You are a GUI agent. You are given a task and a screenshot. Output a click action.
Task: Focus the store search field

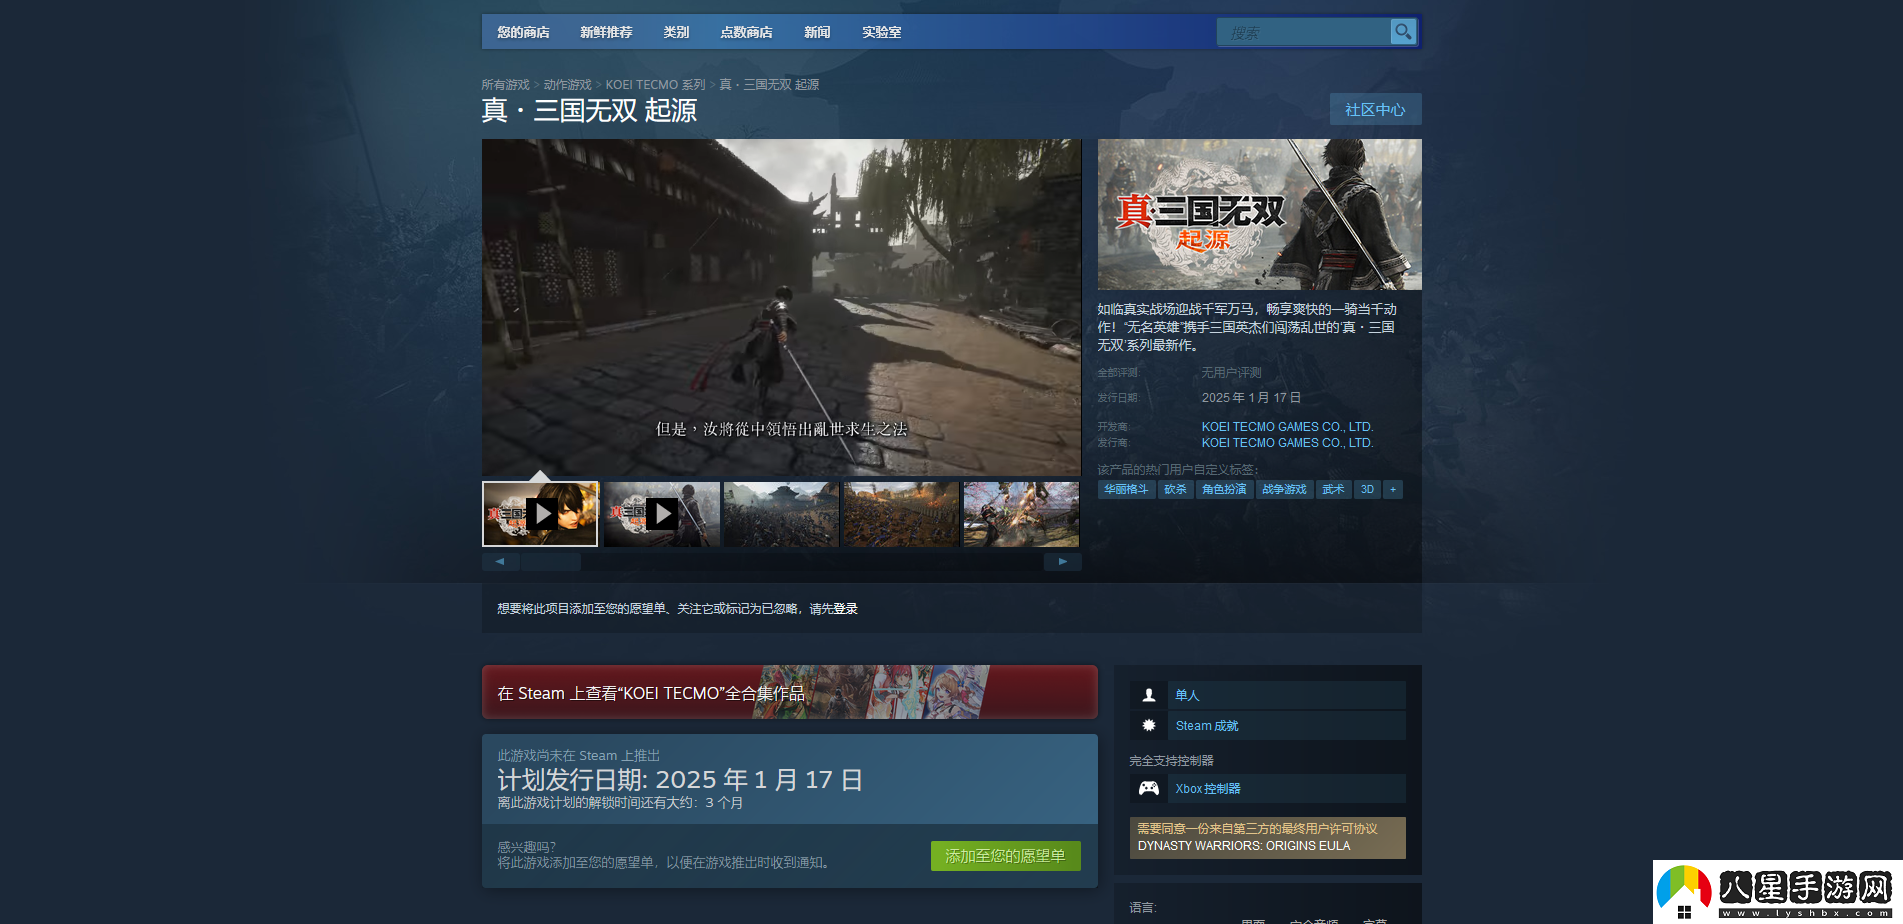(x=1303, y=32)
